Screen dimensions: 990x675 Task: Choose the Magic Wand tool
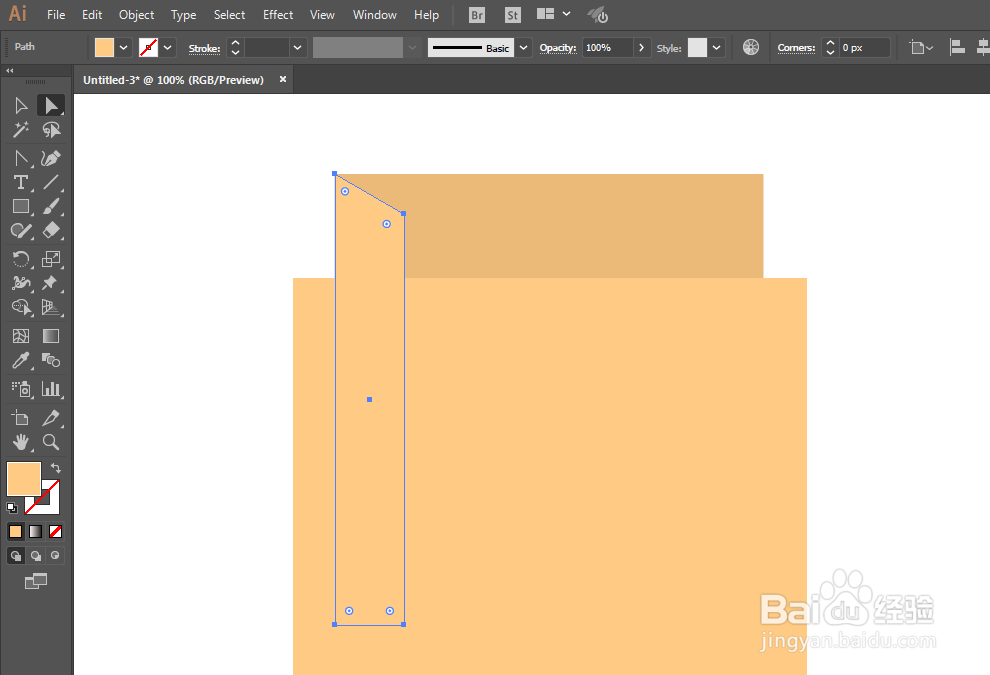click(x=21, y=129)
